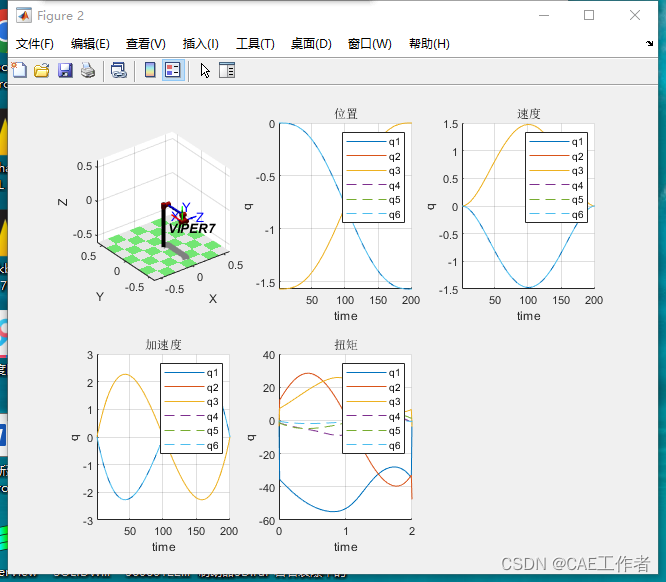
Task: Open the 窗口(W) menu
Action: (x=370, y=44)
